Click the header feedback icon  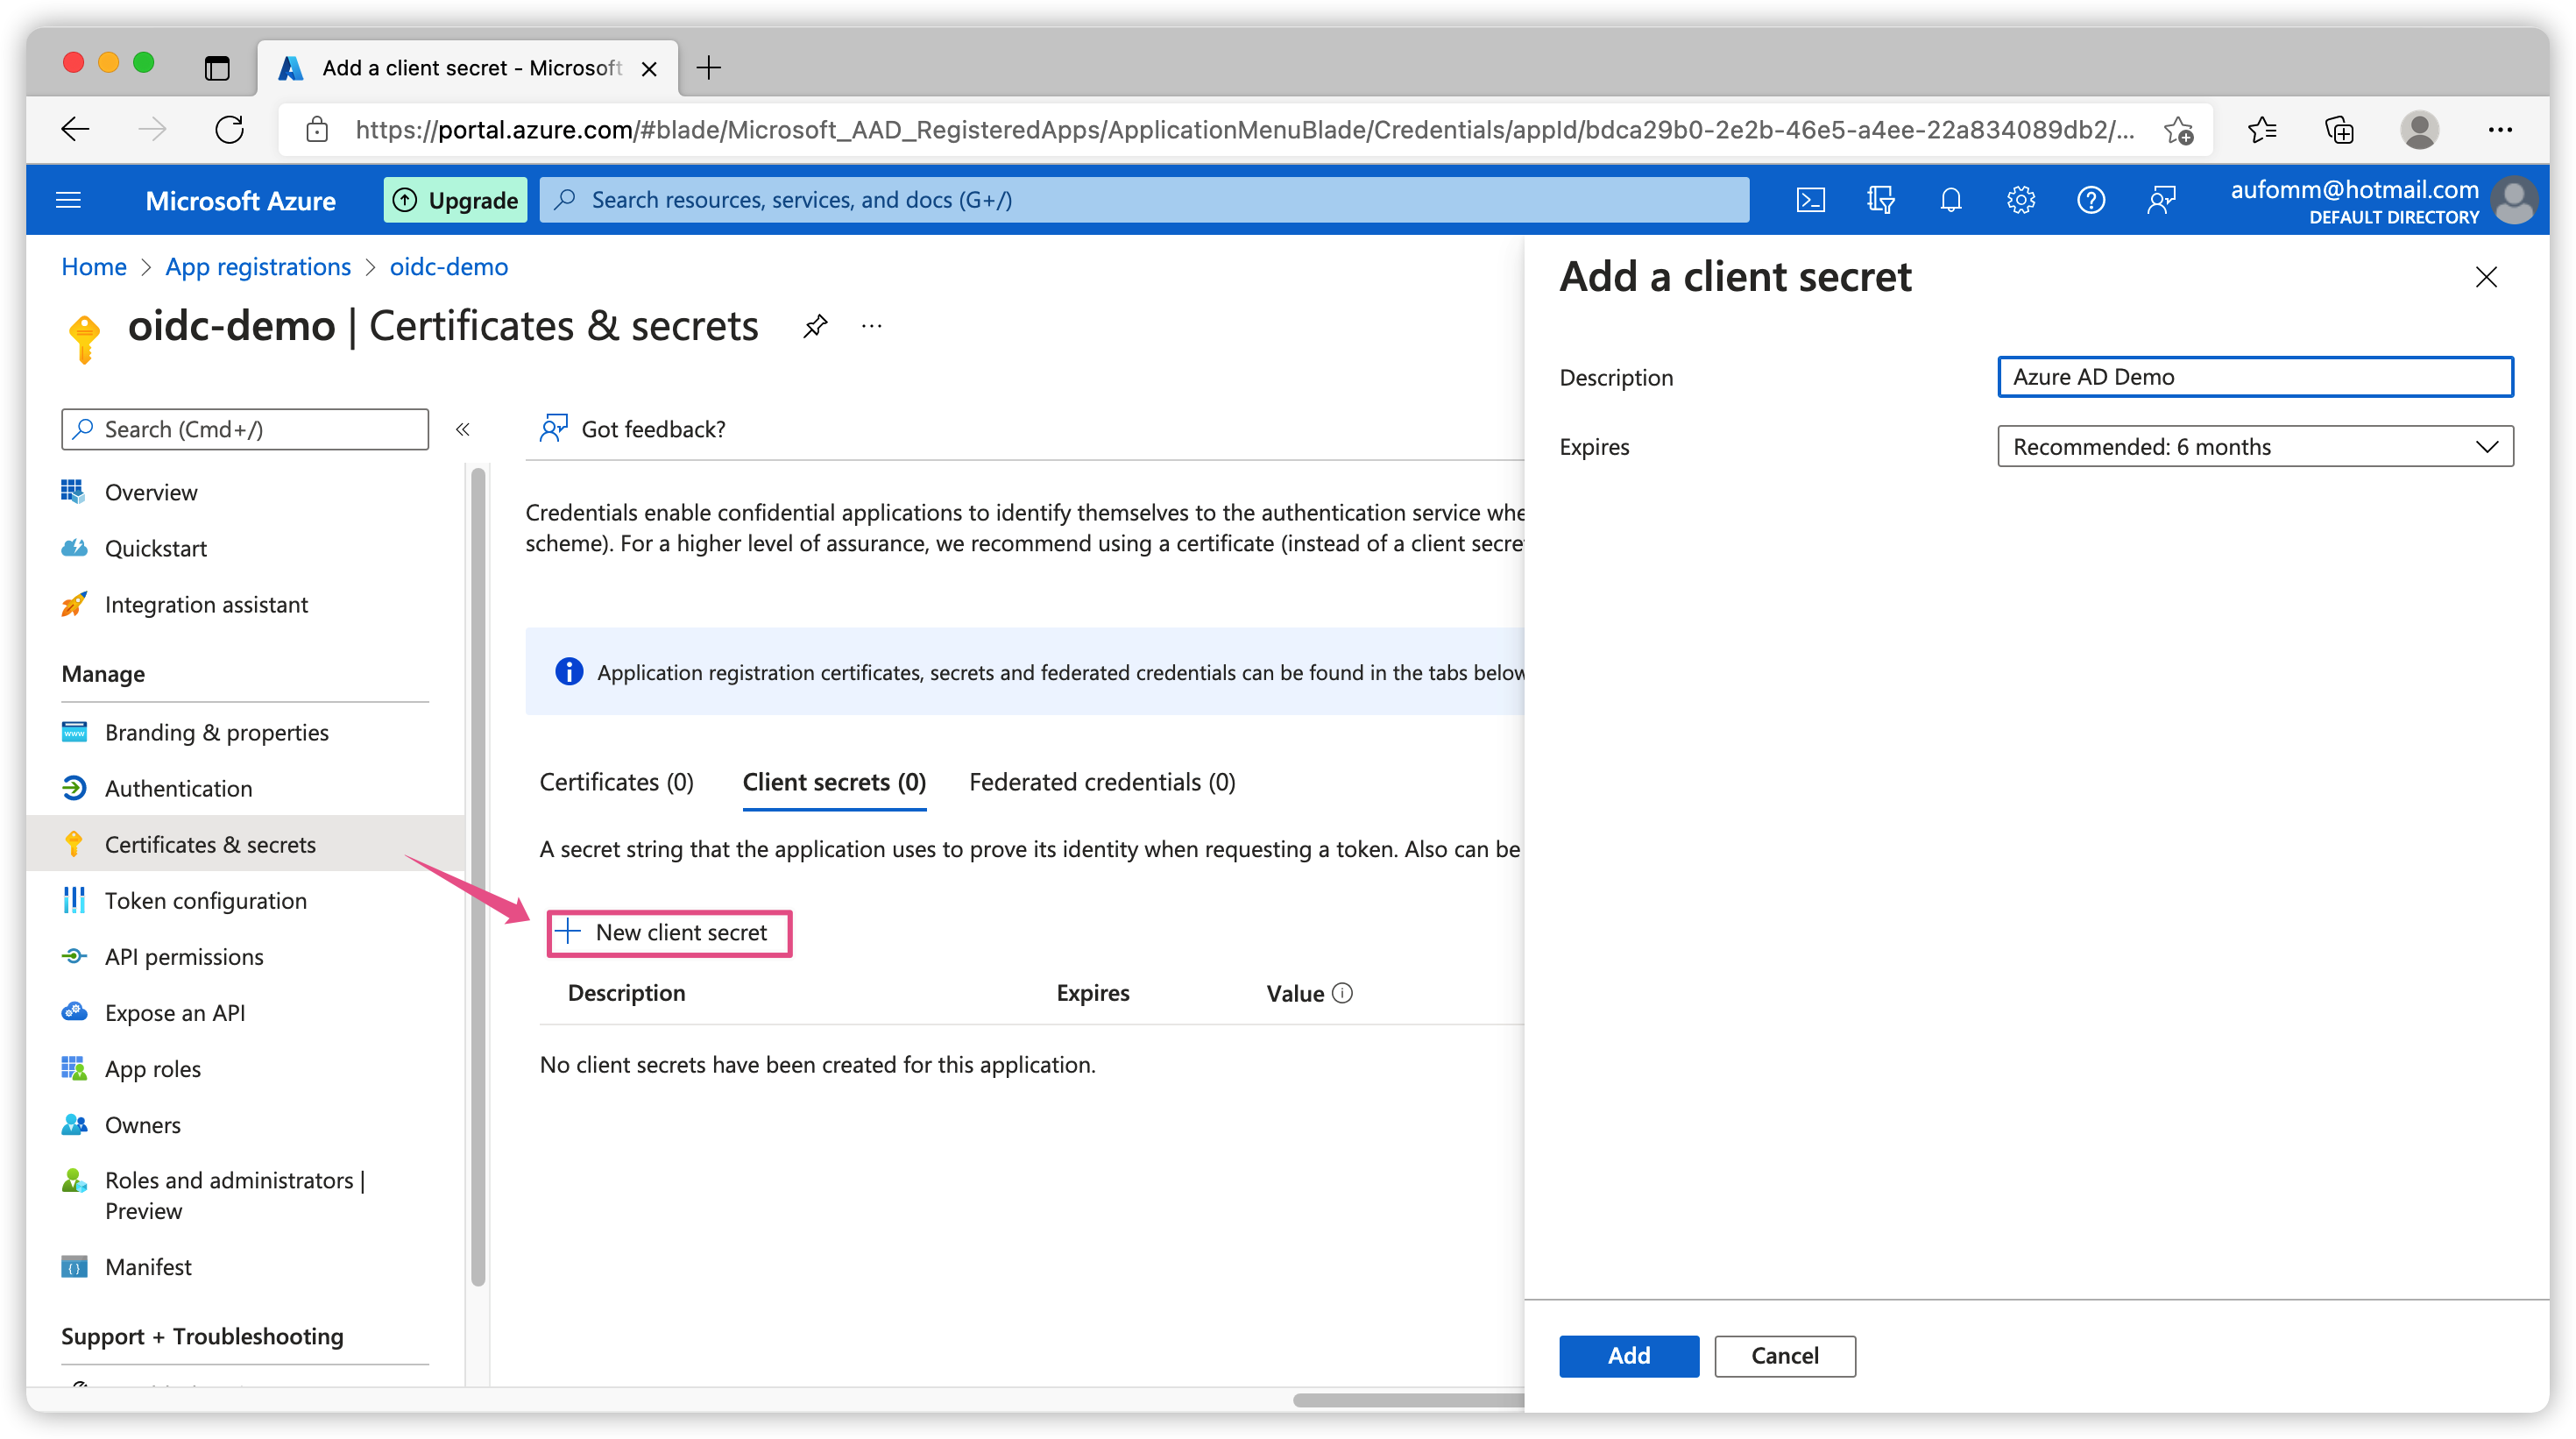2161,200
